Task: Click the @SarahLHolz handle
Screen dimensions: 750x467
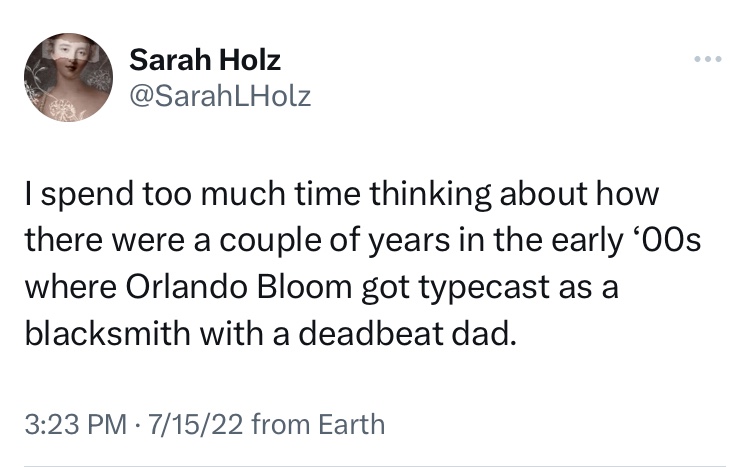Action: point(220,95)
